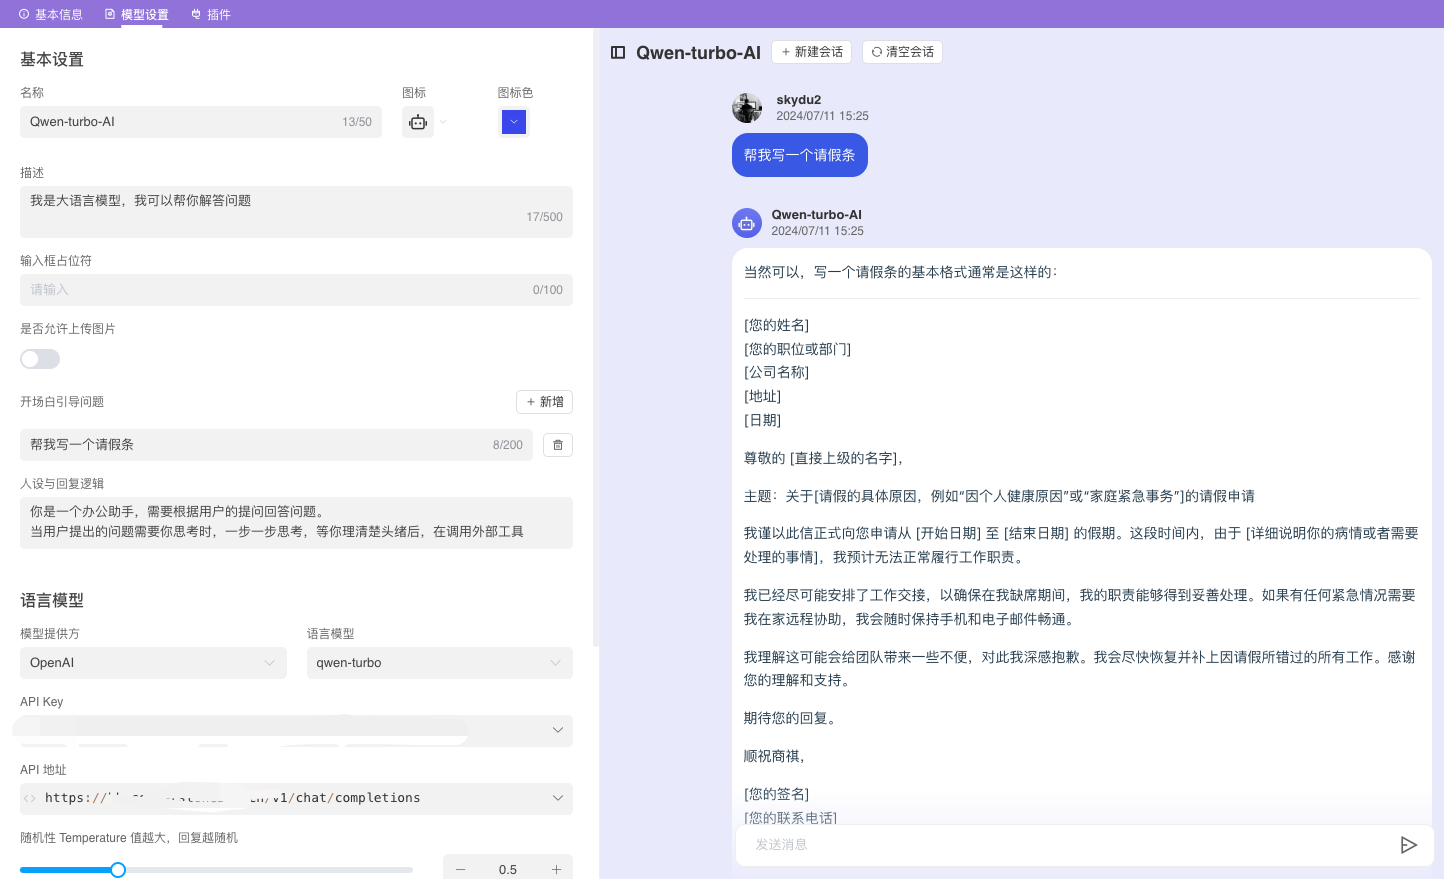Screen dimensions: 1444x879
Task: Collapse chat sidebar via panel icon beside Qwen-turbo-AI
Action: [x=618, y=52]
